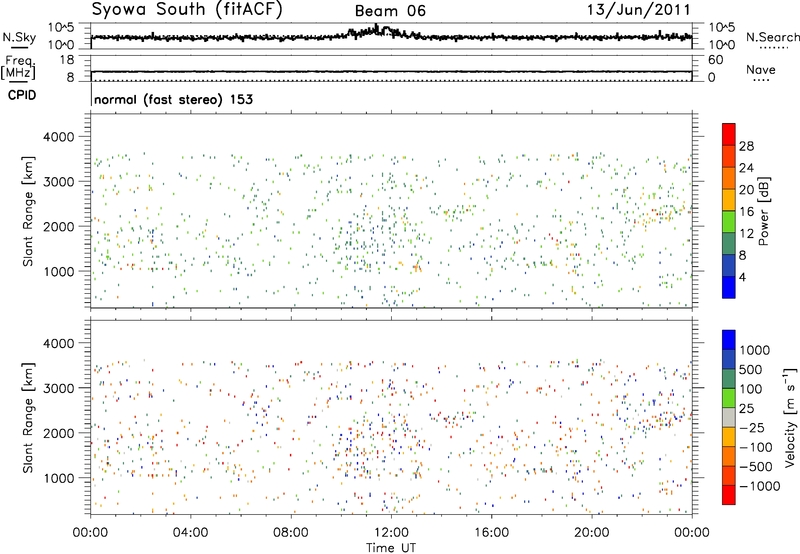Click the velocity panel 'Slant Range [km]' label
This screenshot has width=800, height=554.
click(x=28, y=417)
